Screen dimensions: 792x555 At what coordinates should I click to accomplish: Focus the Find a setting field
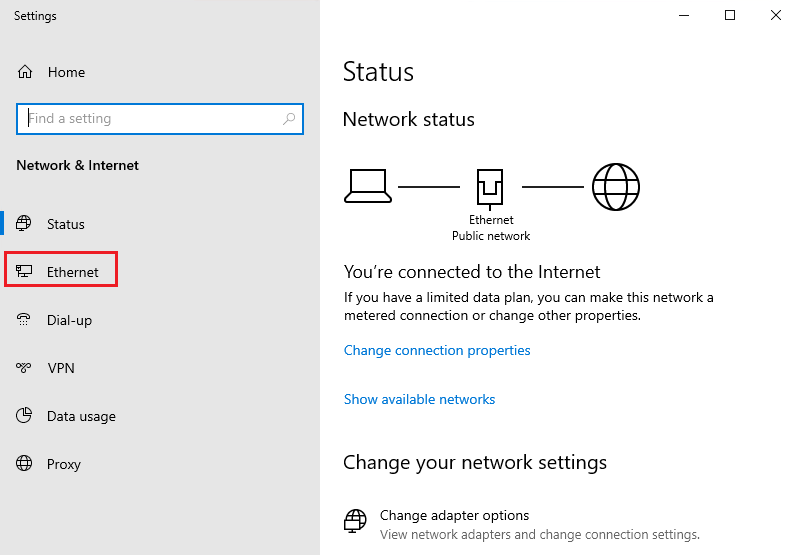(150, 118)
